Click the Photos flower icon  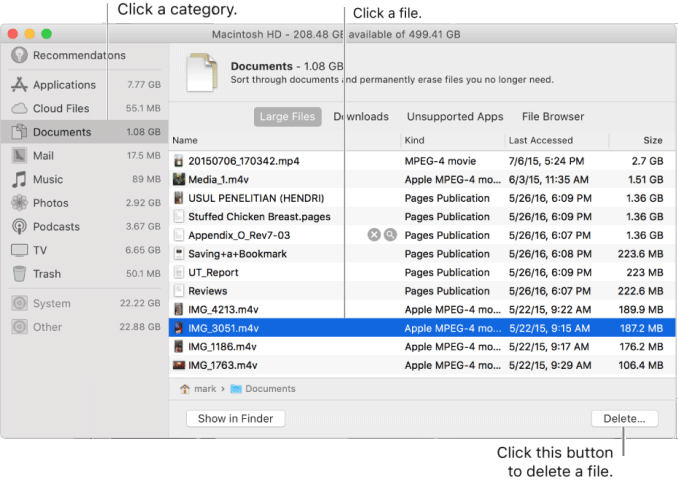tap(19, 202)
